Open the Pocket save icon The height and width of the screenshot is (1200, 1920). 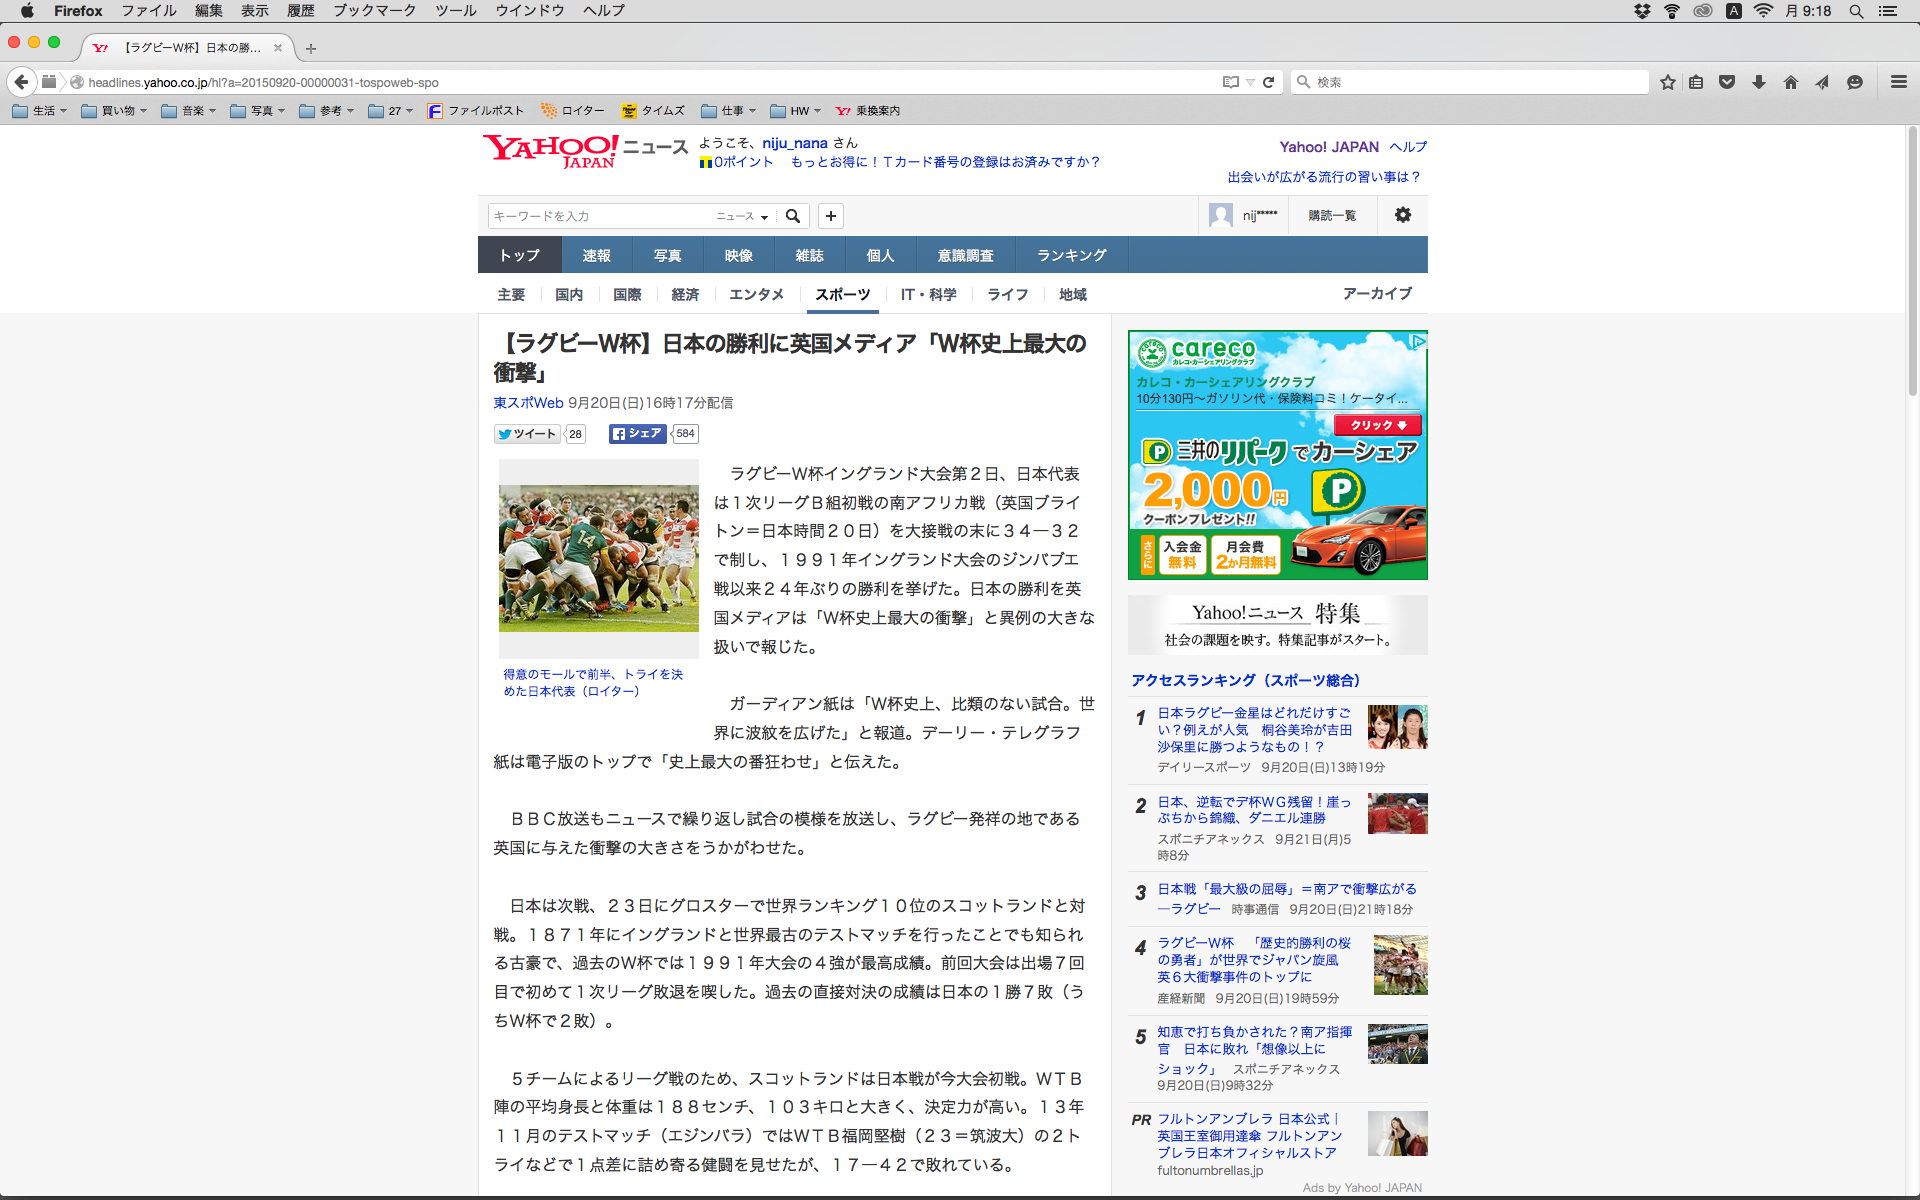tap(1727, 83)
